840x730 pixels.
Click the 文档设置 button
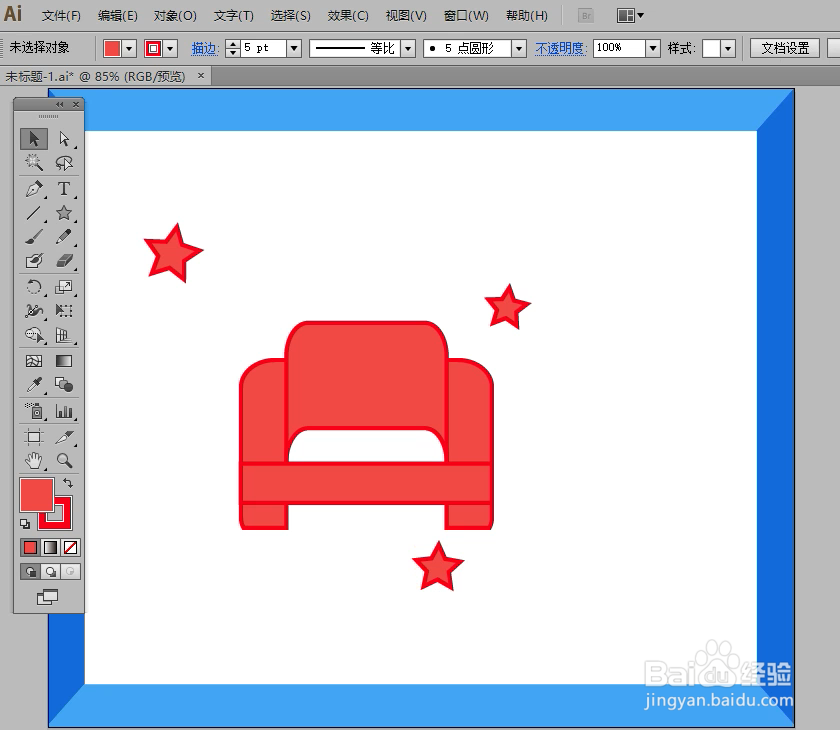point(785,48)
